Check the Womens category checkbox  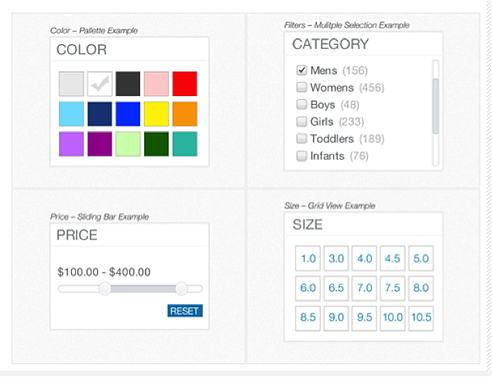pyautogui.click(x=302, y=87)
